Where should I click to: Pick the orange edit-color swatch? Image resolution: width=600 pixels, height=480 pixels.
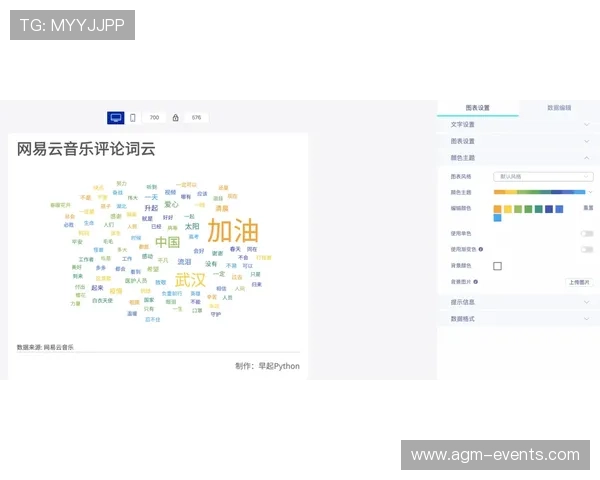point(497,209)
